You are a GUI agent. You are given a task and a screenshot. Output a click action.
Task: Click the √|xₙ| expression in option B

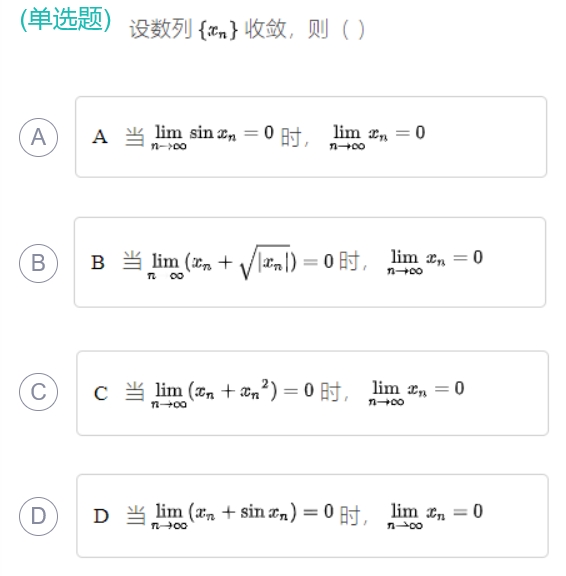(266, 262)
